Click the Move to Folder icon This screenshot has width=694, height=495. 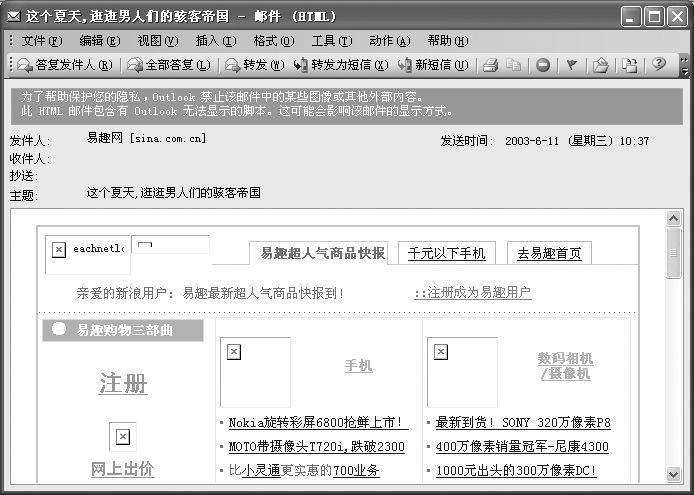click(x=601, y=65)
